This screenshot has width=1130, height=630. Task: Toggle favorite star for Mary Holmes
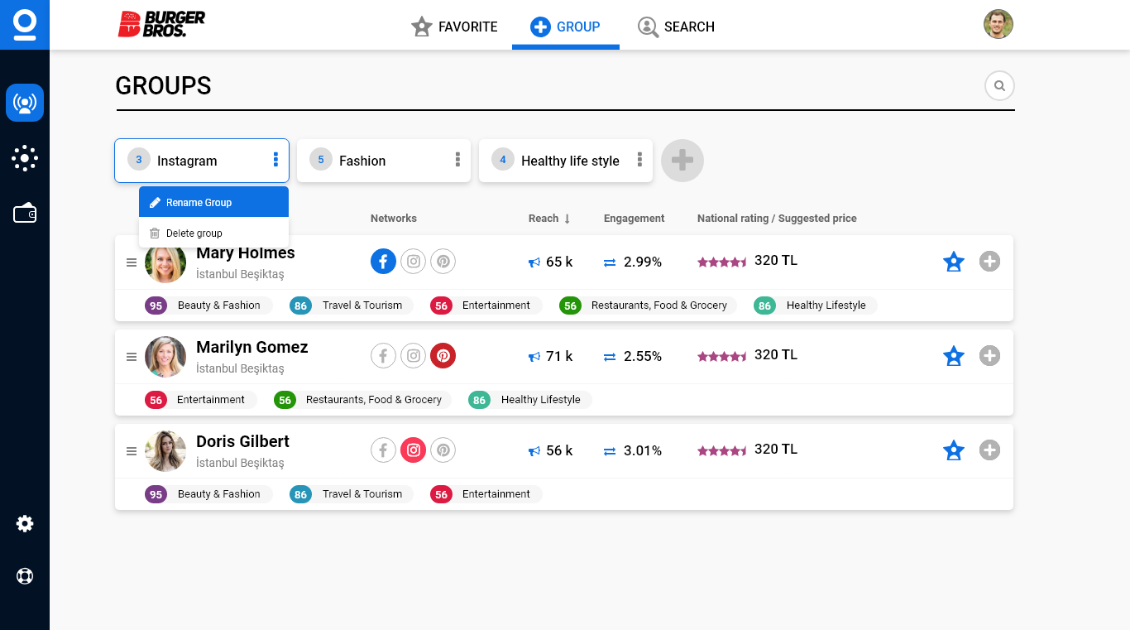954,262
